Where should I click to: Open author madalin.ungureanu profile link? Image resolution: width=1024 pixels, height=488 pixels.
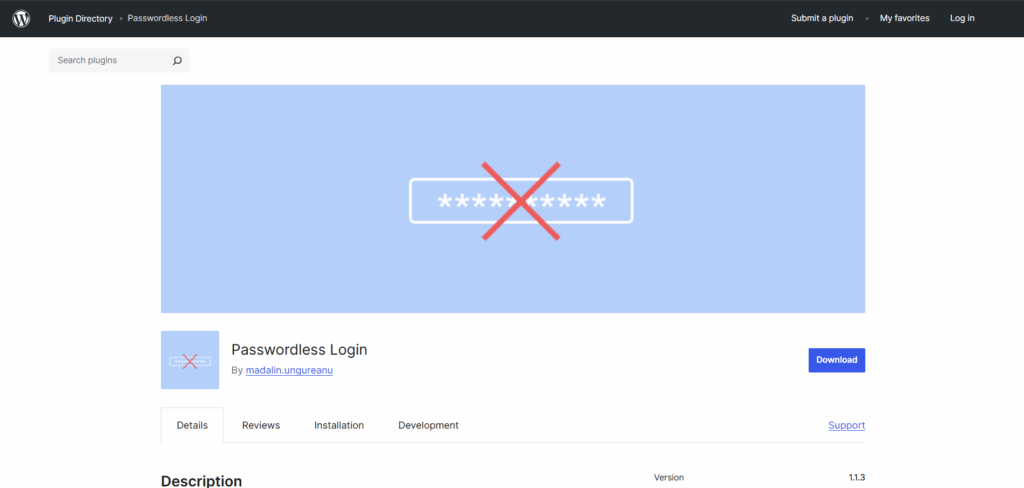289,370
